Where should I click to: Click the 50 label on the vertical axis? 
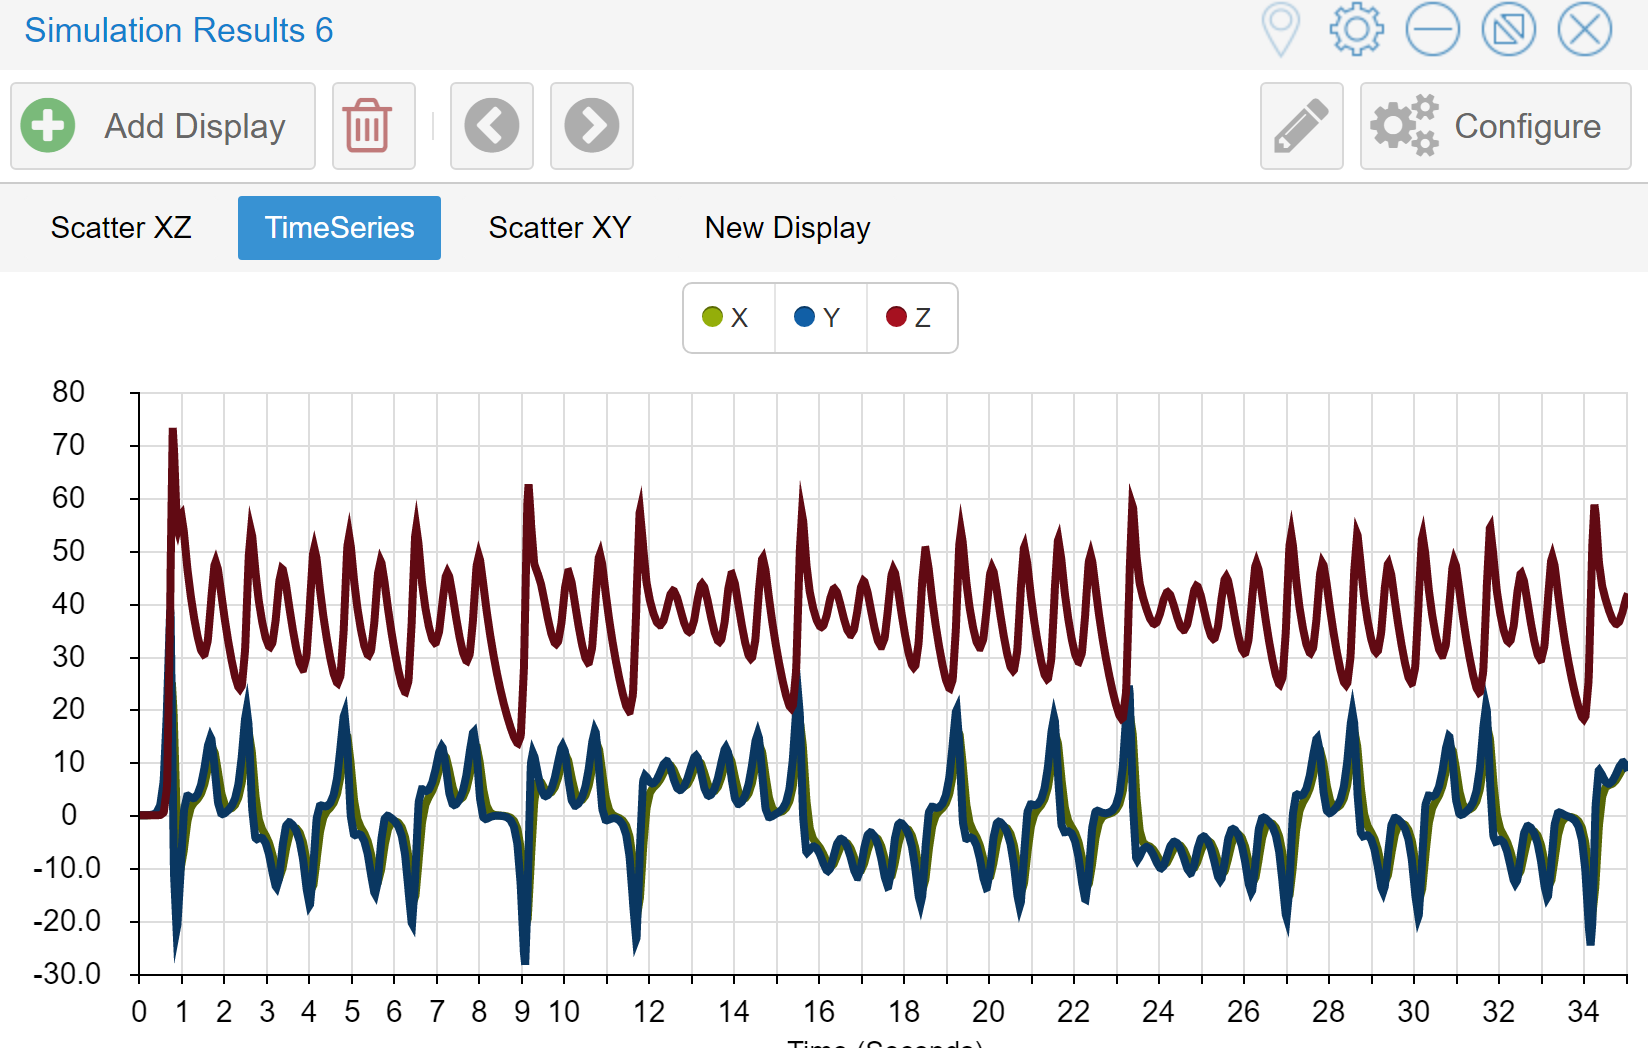(69, 551)
